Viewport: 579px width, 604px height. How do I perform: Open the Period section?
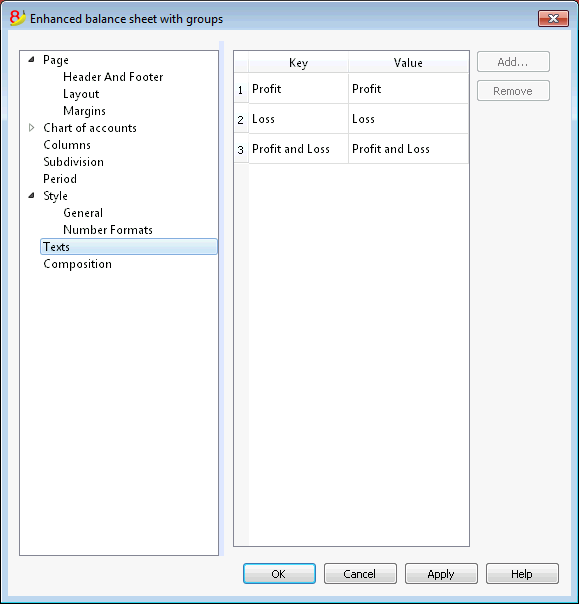[60, 179]
